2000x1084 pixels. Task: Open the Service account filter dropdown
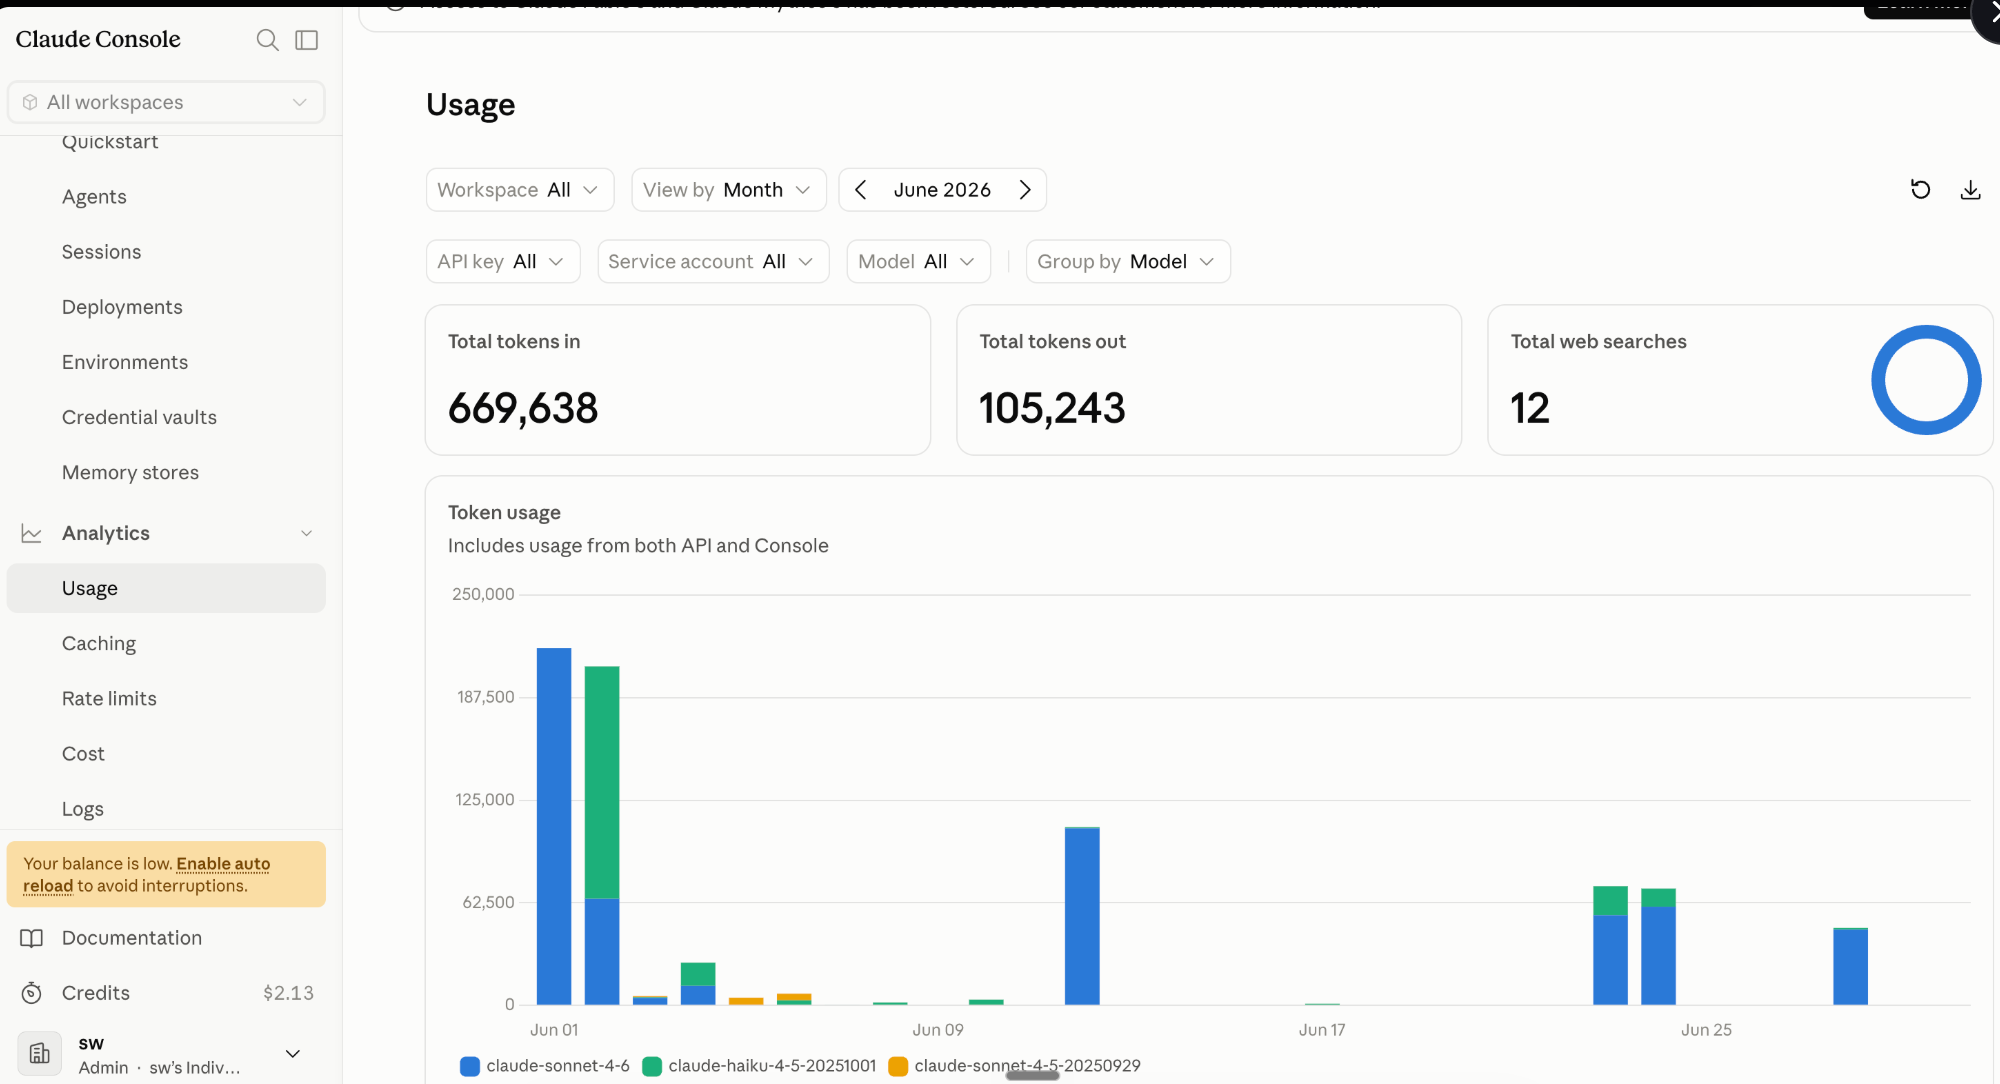(x=713, y=262)
